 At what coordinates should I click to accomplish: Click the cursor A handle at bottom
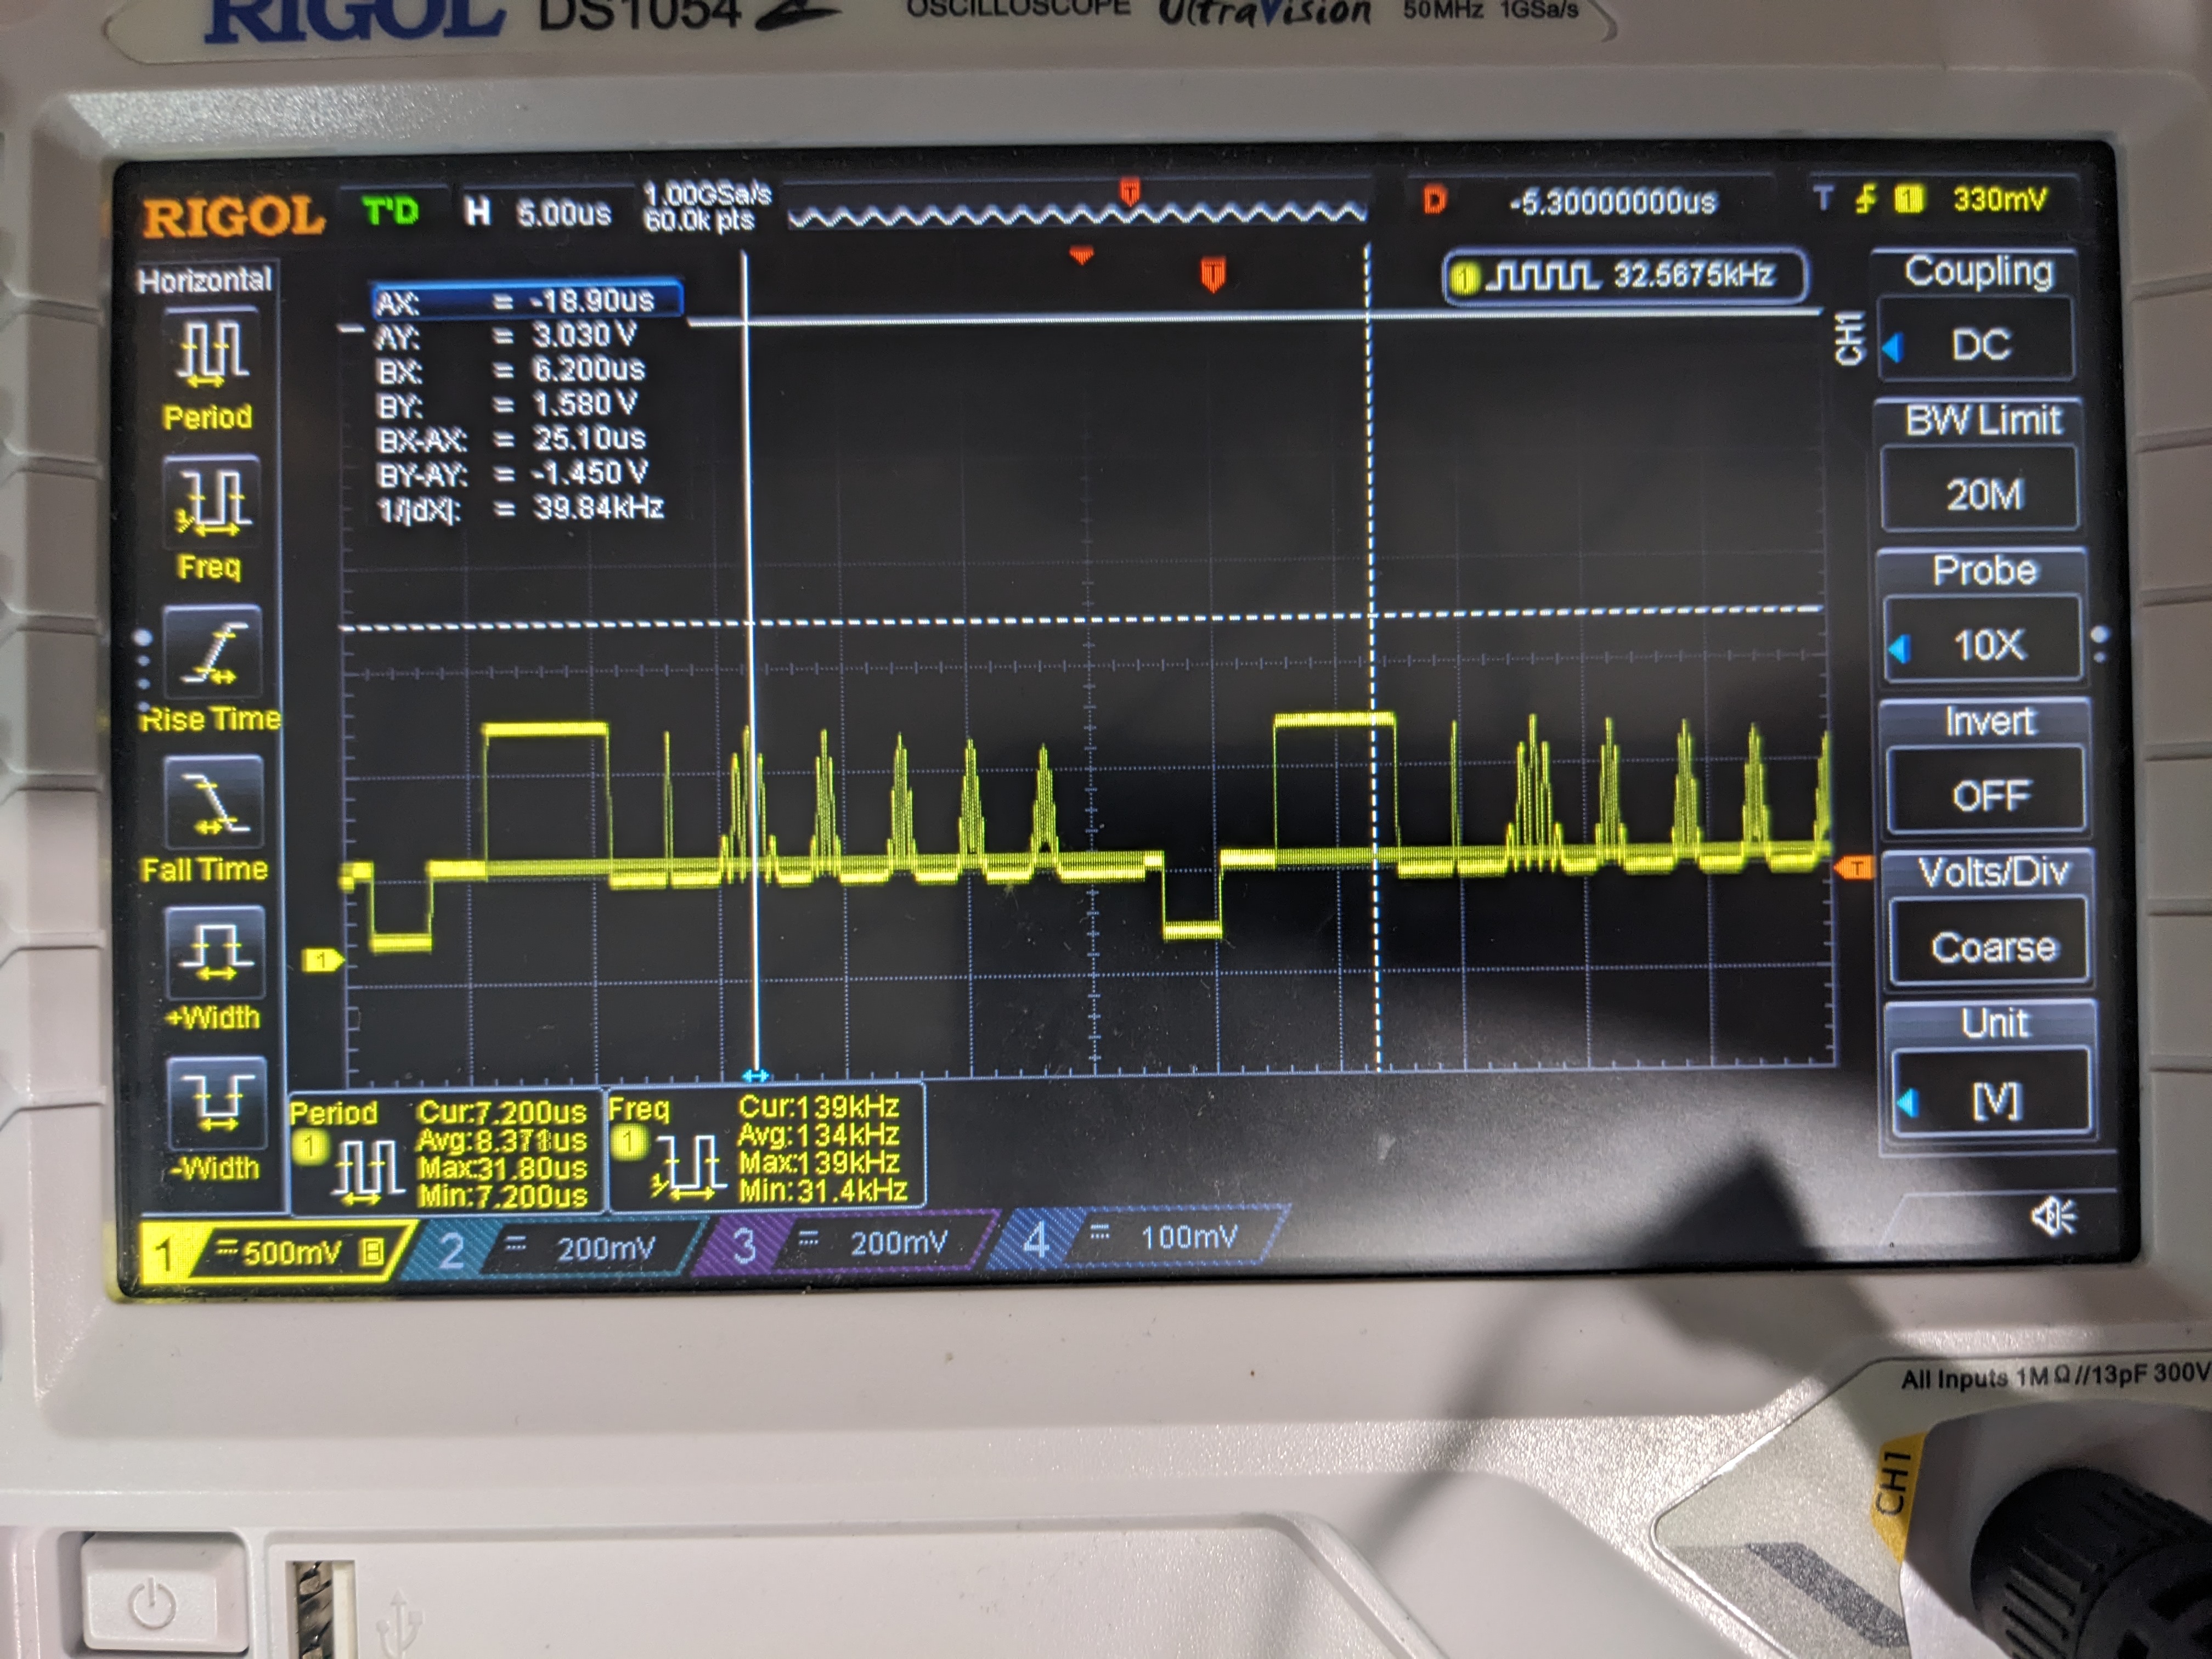click(756, 1075)
